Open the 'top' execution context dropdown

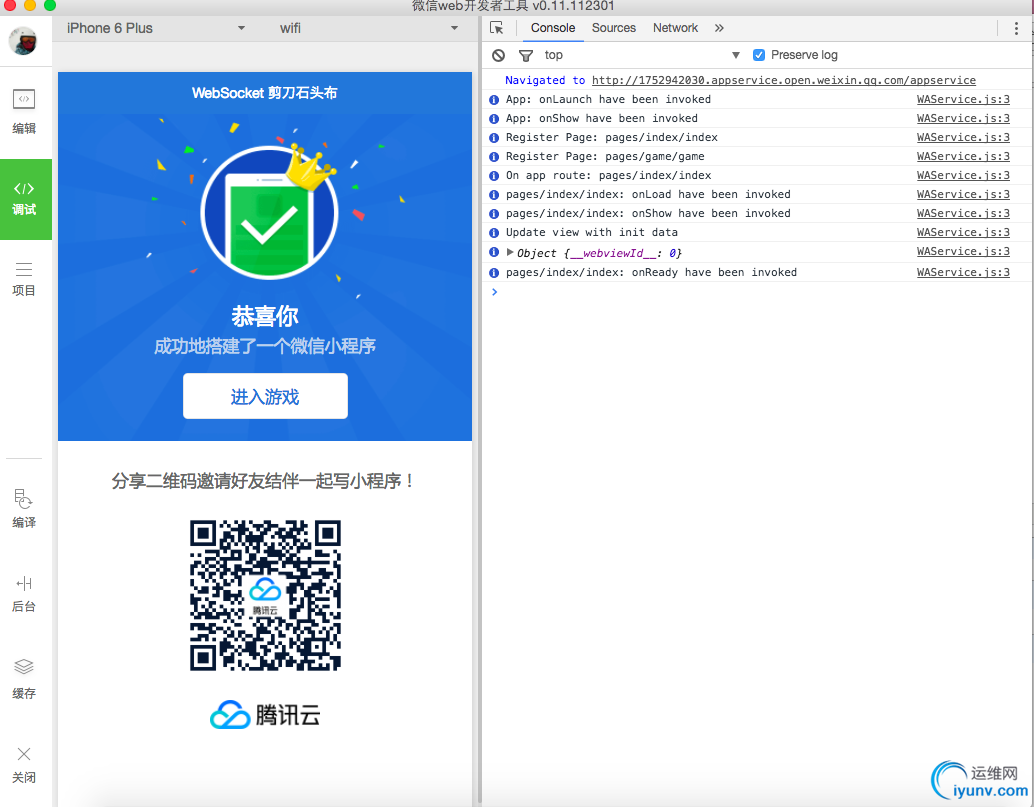click(642, 55)
